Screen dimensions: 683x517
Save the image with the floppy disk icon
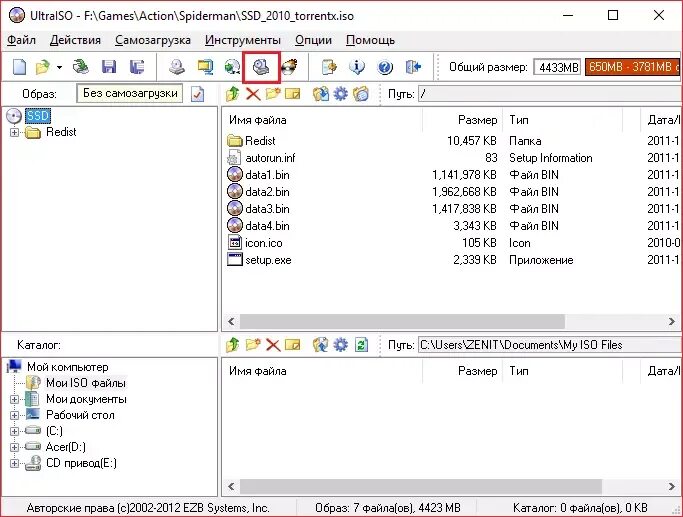coord(109,67)
